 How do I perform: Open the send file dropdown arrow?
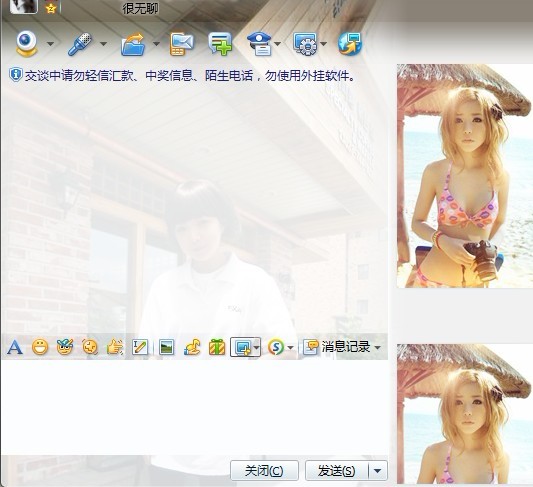pyautogui.click(x=156, y=44)
